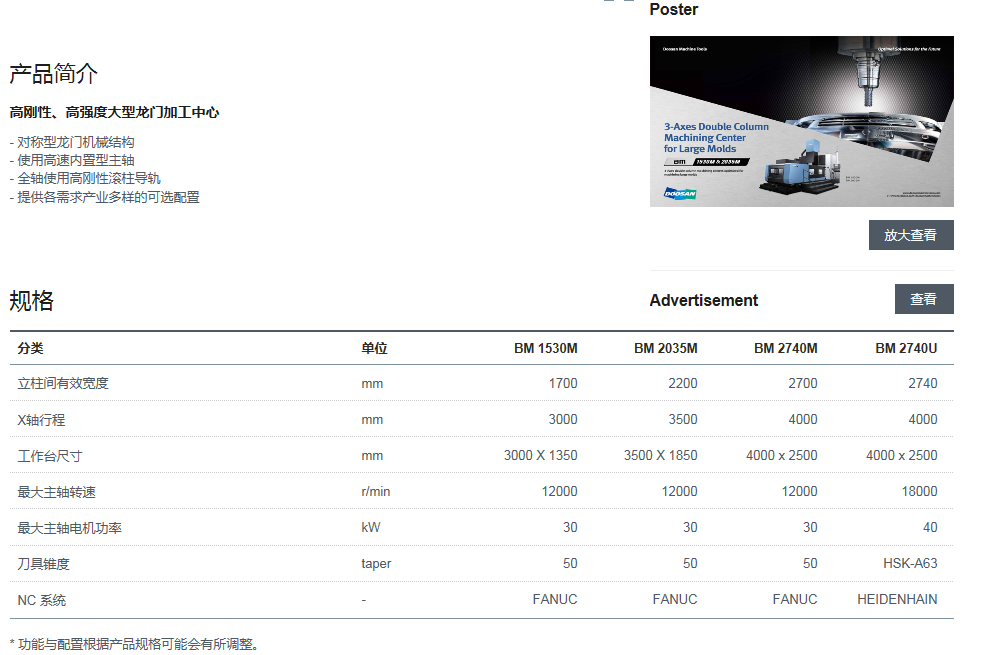
Task: Click the 单位 table header
Action: point(374,348)
